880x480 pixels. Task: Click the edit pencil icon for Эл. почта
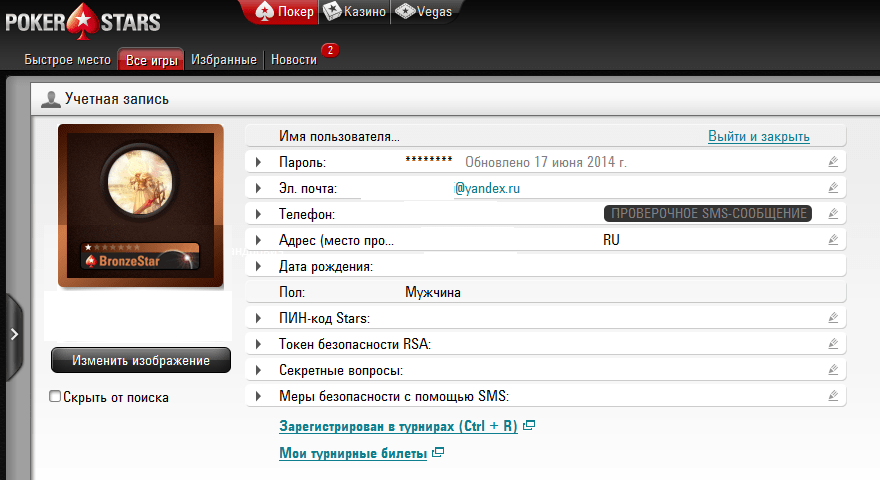832,187
